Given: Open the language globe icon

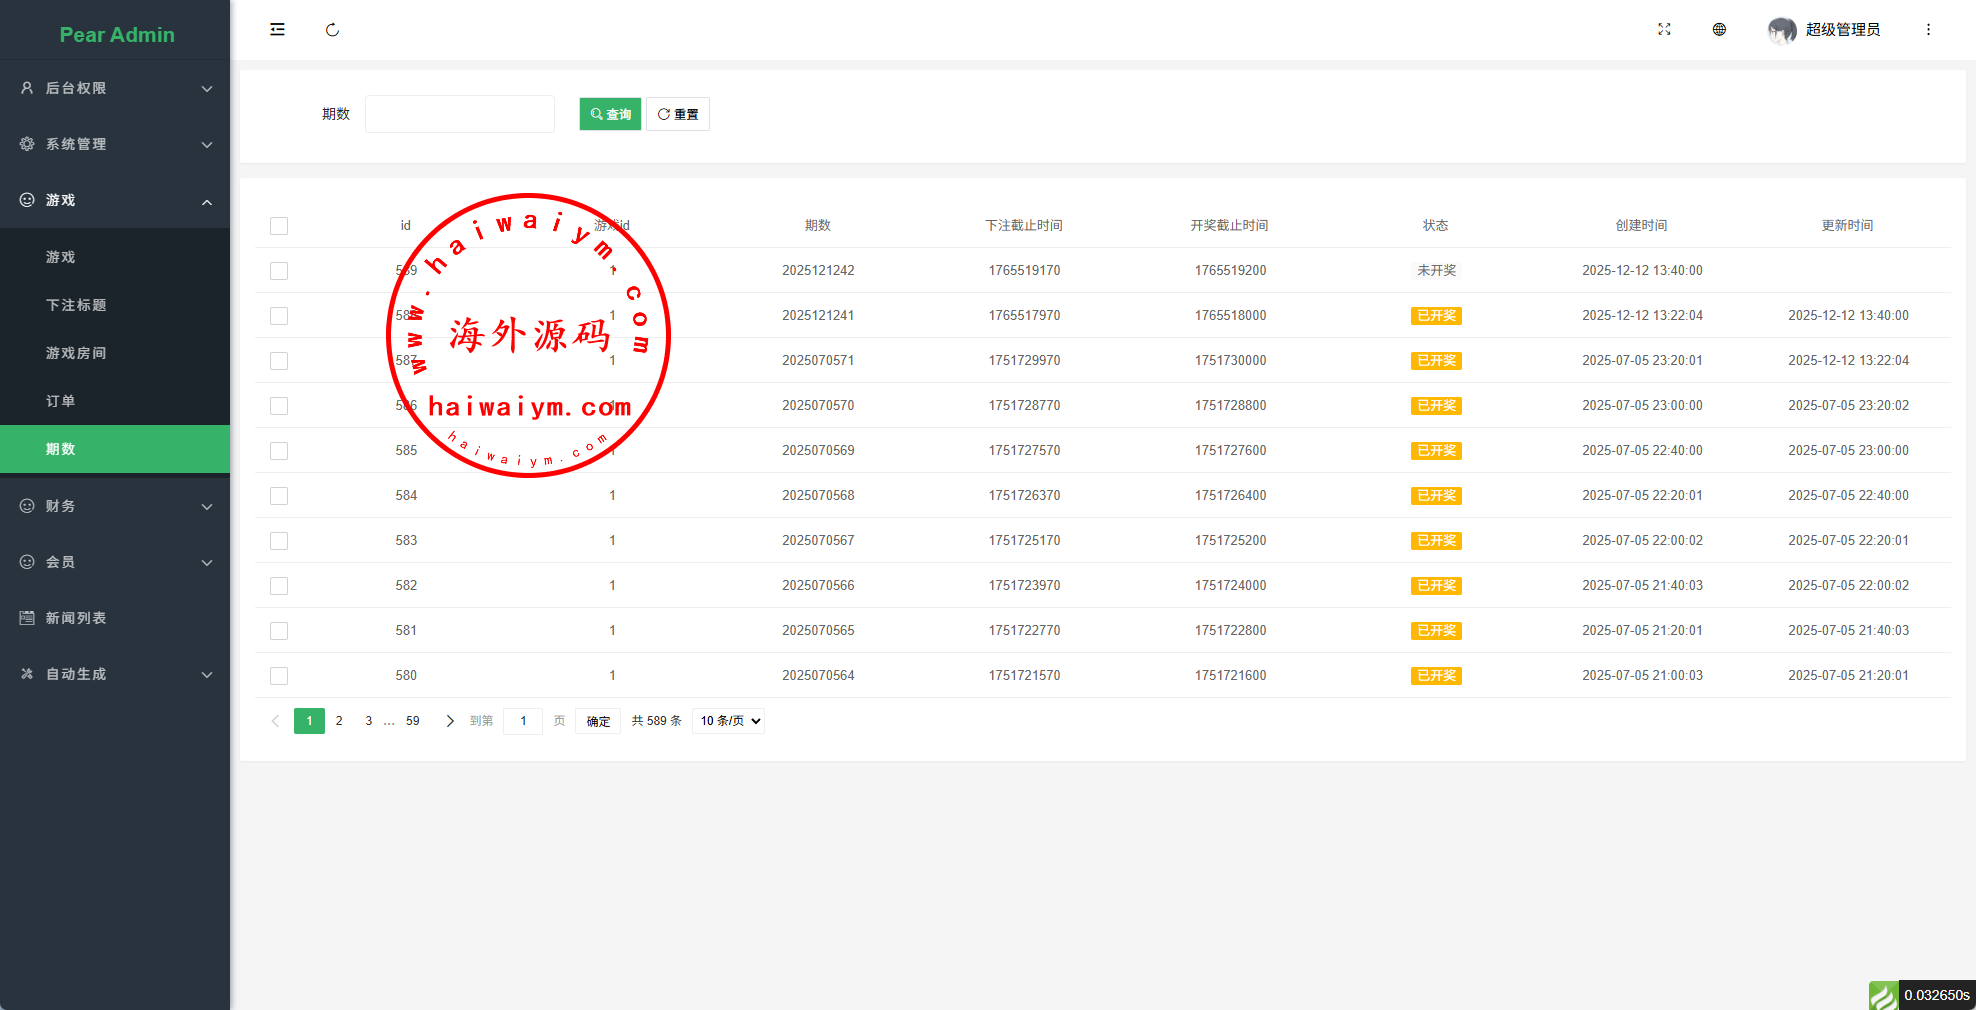Looking at the screenshot, I should click(x=1719, y=30).
